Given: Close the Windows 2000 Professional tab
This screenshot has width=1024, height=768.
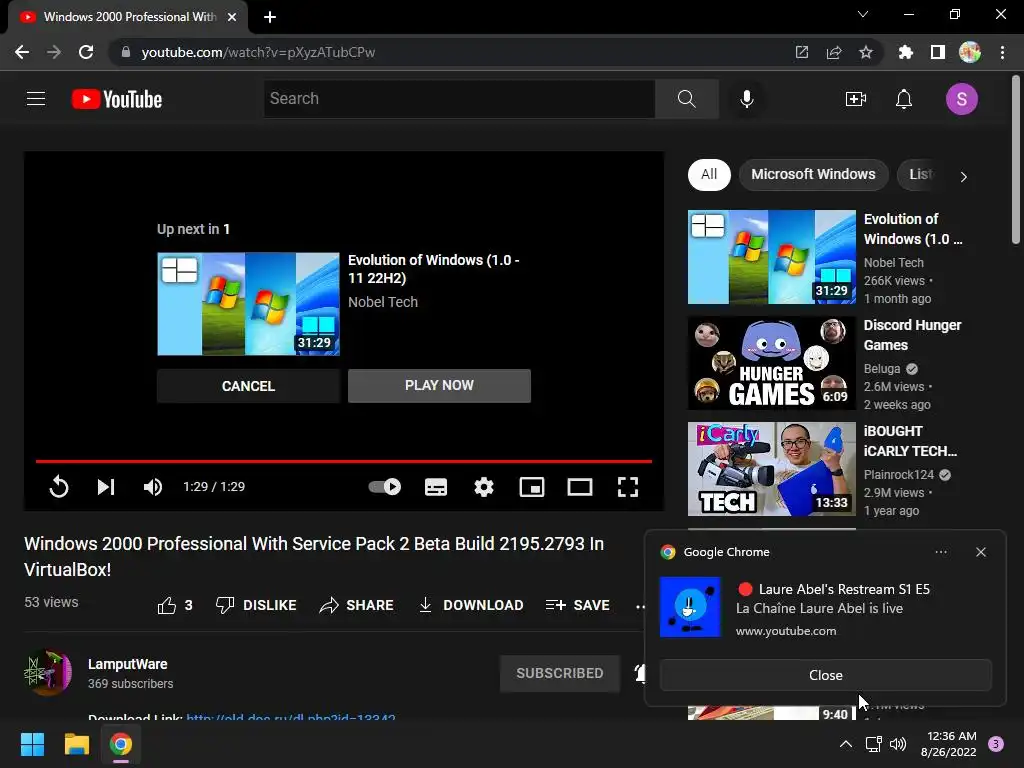Looking at the screenshot, I should click(x=232, y=17).
